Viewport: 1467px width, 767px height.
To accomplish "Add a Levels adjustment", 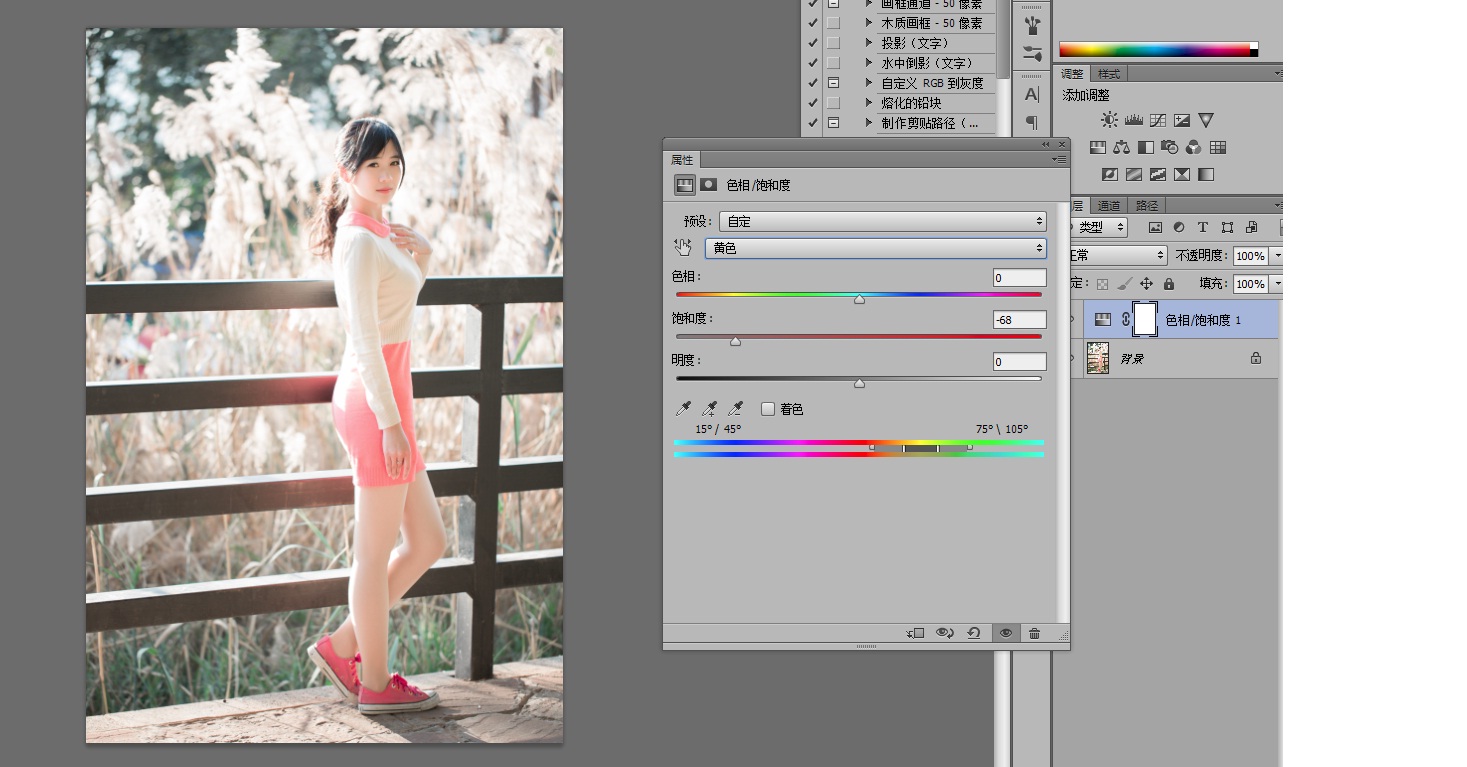I will [1133, 120].
